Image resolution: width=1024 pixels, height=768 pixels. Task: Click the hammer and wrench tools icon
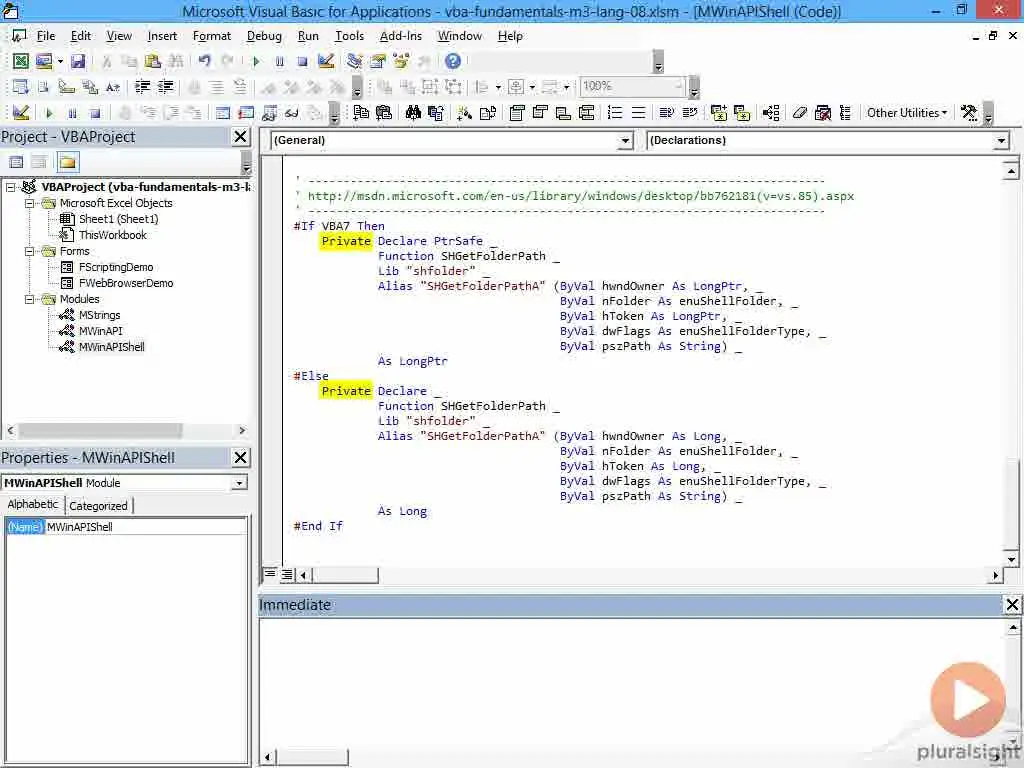pos(969,112)
